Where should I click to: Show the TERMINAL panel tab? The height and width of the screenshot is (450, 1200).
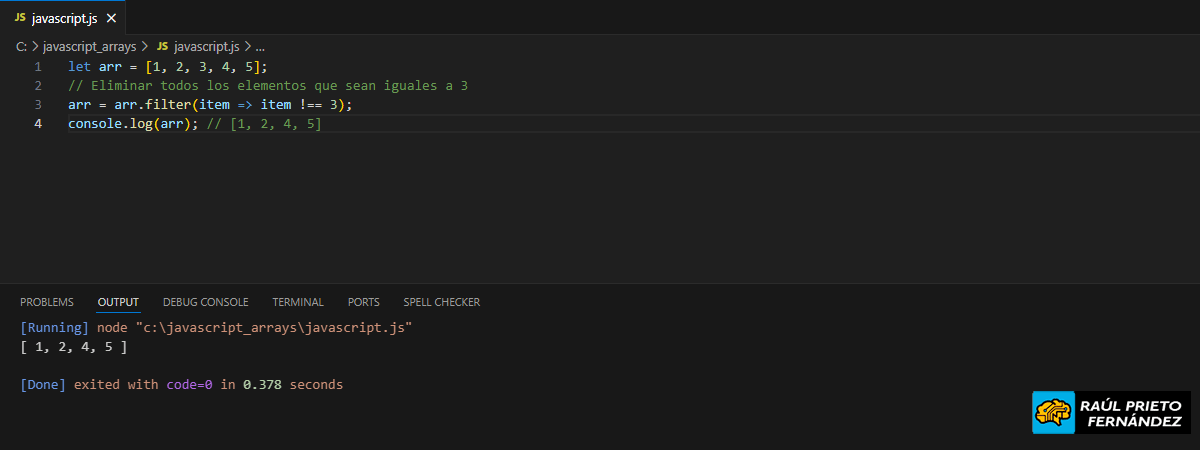point(298,302)
